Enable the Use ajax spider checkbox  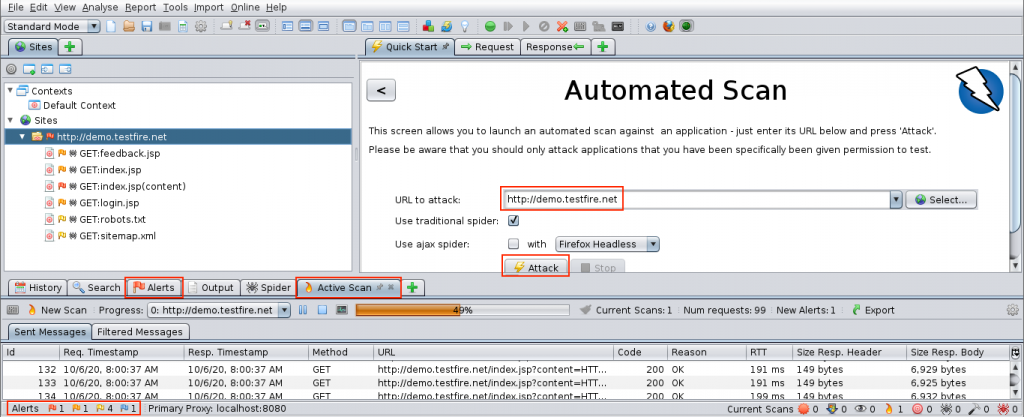click(x=513, y=244)
